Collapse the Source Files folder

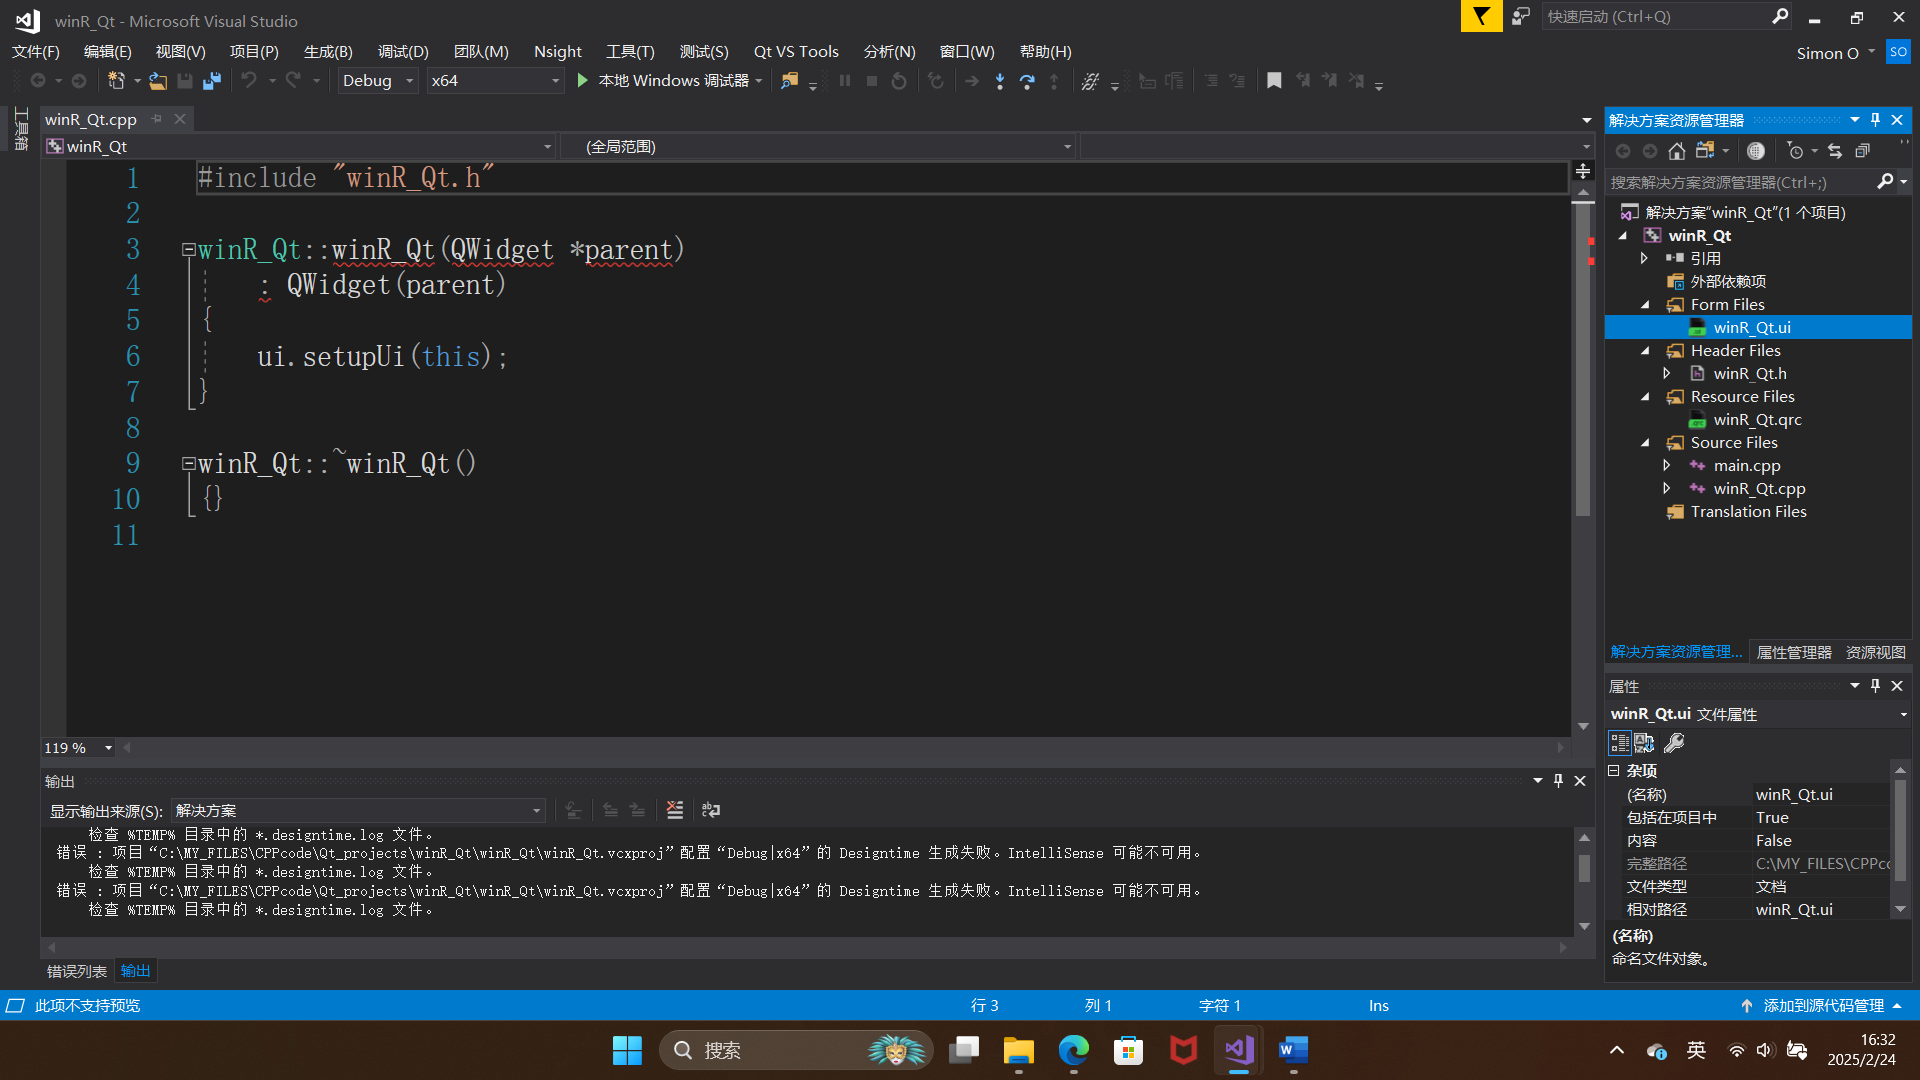tap(1646, 442)
